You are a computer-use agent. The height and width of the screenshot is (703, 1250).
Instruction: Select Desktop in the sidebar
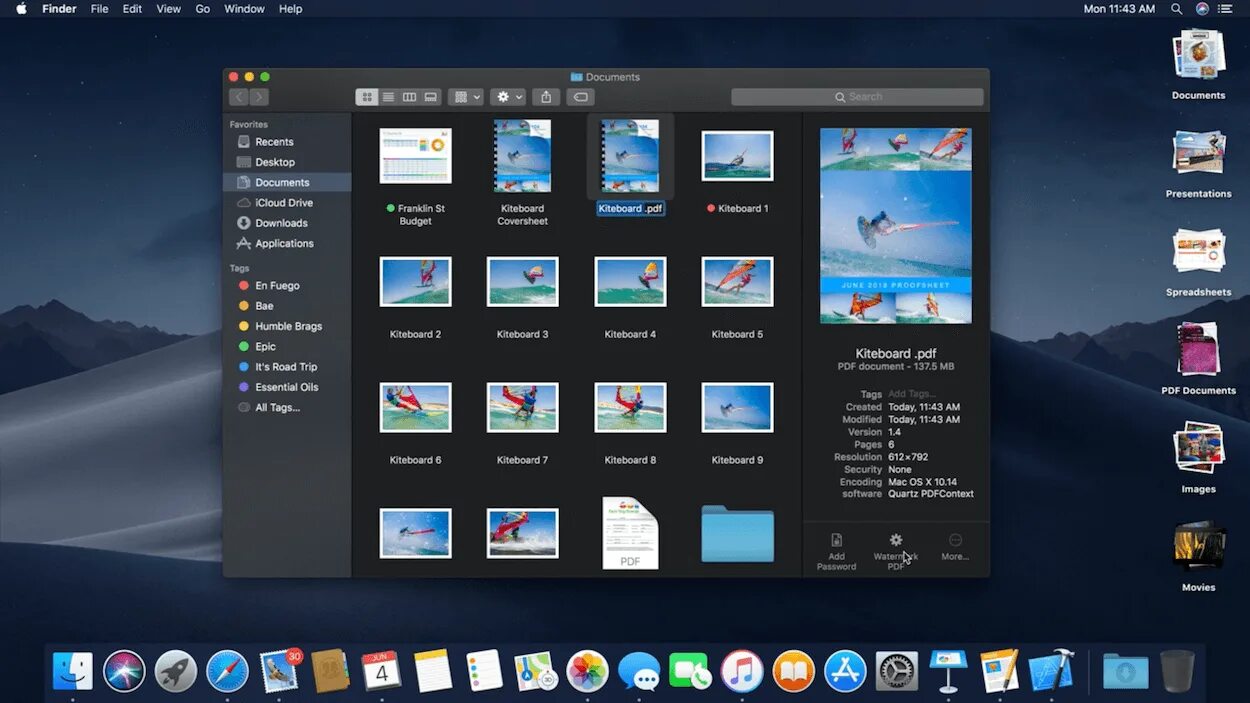(x=287, y=162)
